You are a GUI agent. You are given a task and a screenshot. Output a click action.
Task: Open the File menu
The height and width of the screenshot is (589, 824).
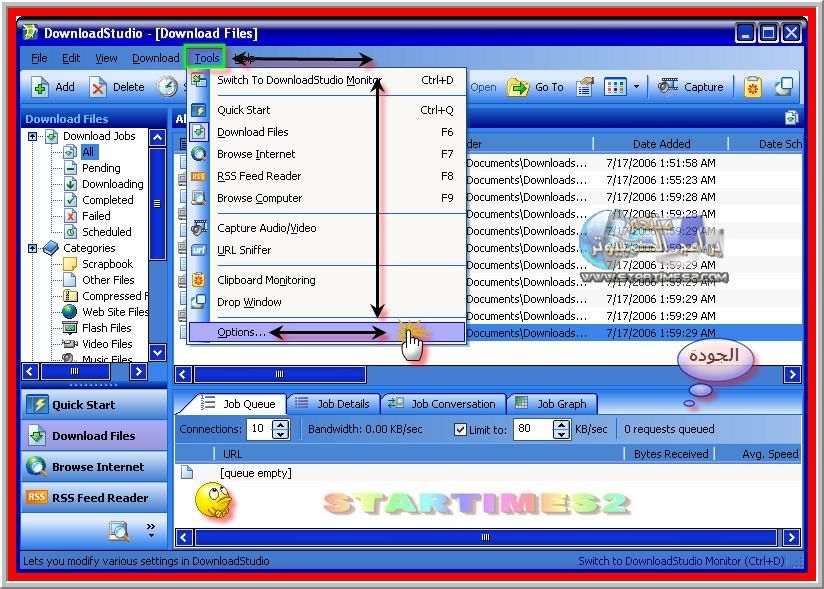pos(39,58)
